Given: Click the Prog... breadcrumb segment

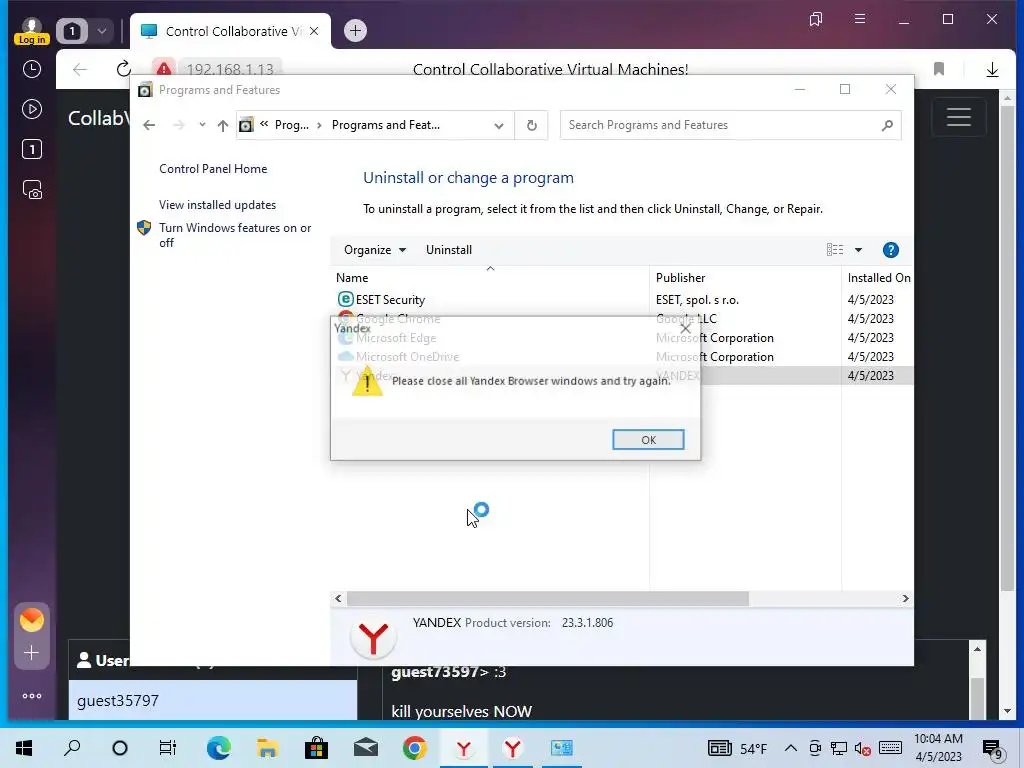Looking at the screenshot, I should 291,125.
